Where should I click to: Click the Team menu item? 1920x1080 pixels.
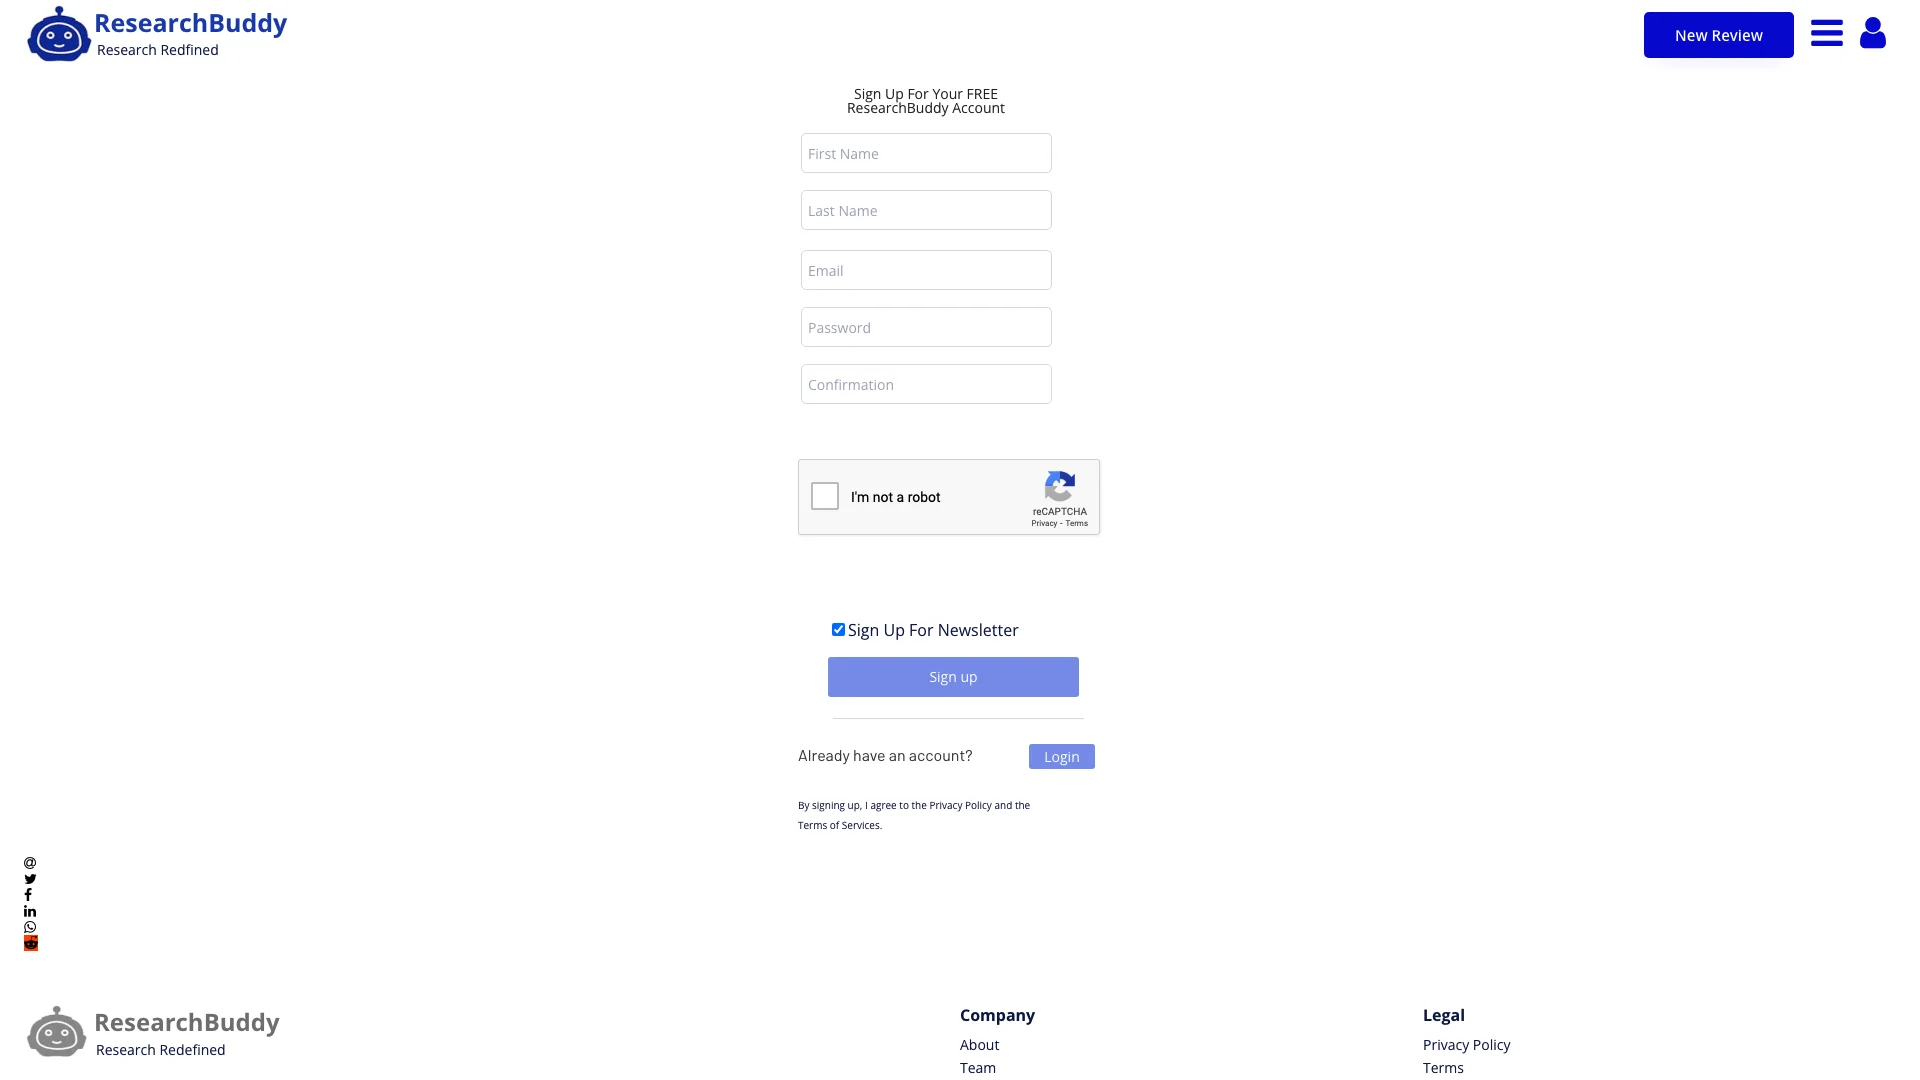[976, 1067]
